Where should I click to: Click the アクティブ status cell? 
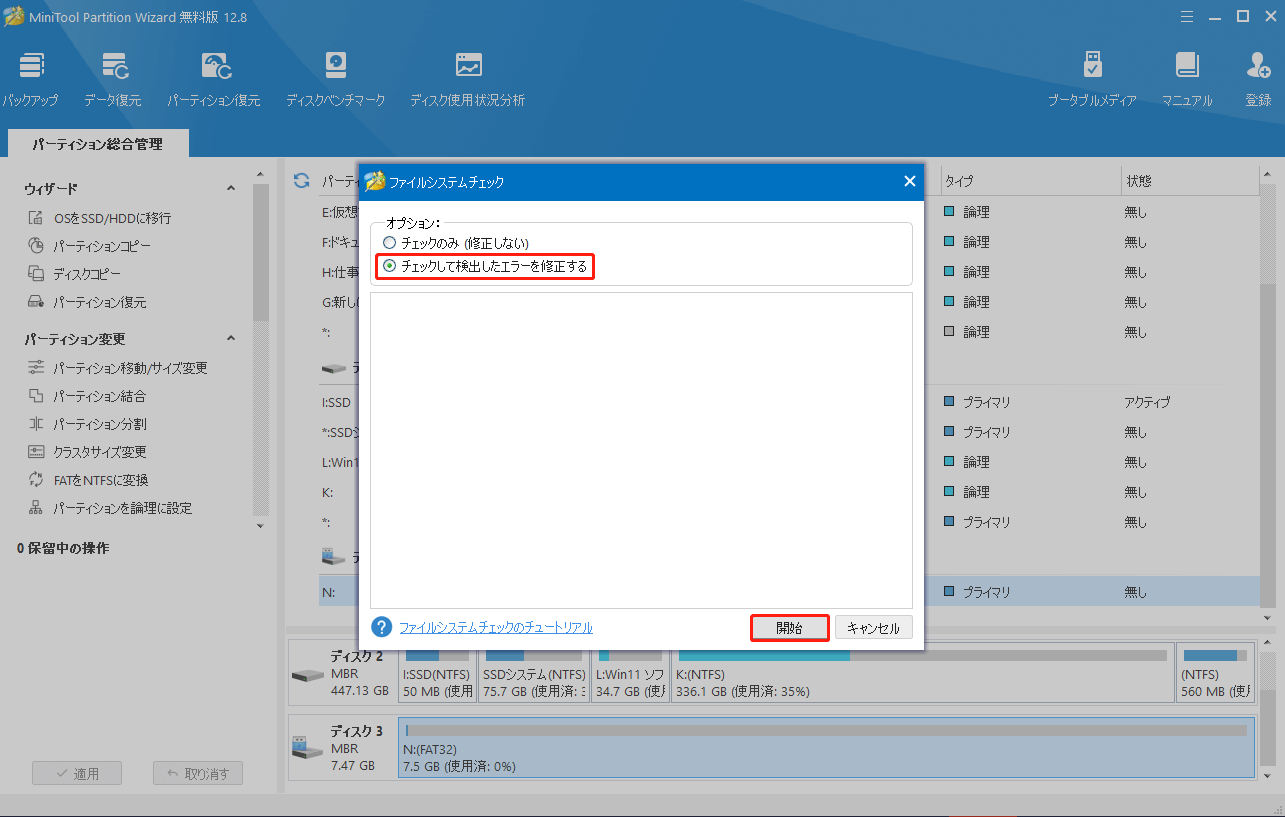click(x=1147, y=402)
